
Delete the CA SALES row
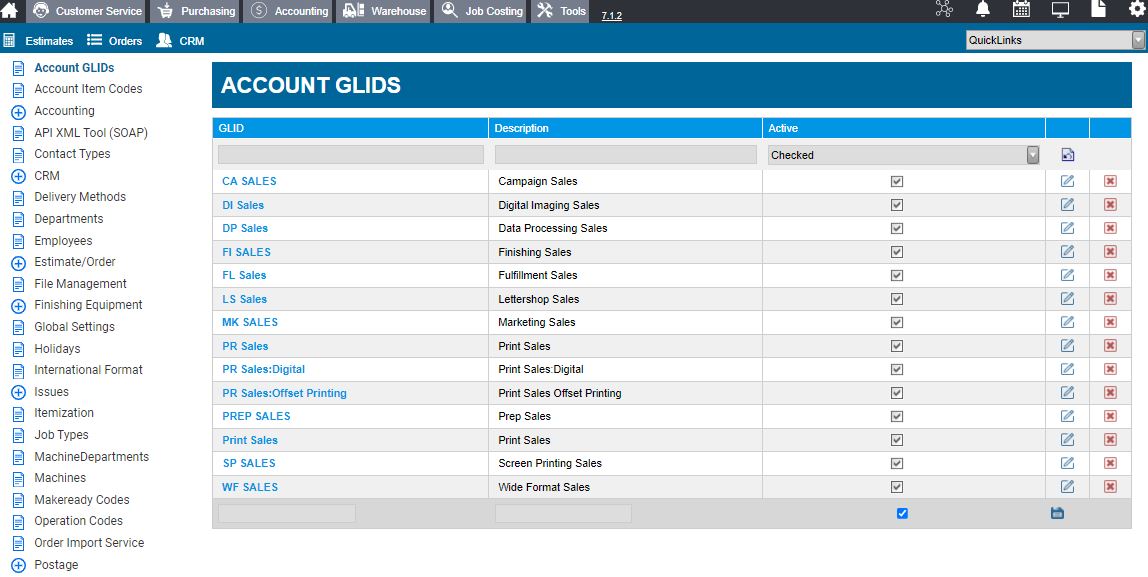(1110, 181)
